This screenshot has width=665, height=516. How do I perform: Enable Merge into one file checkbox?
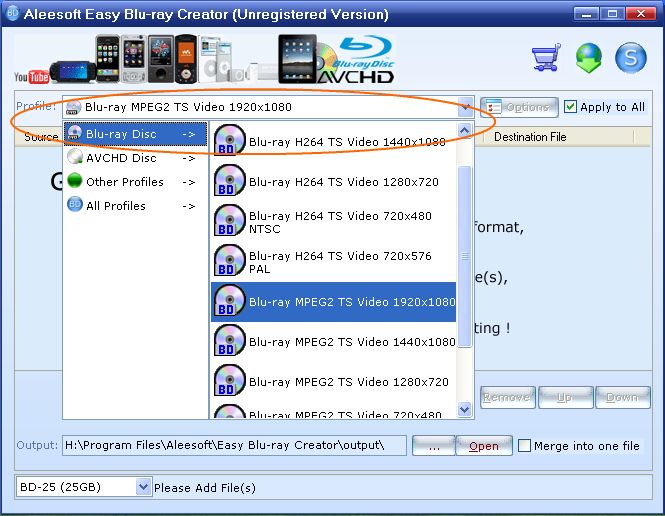[x=524, y=446]
